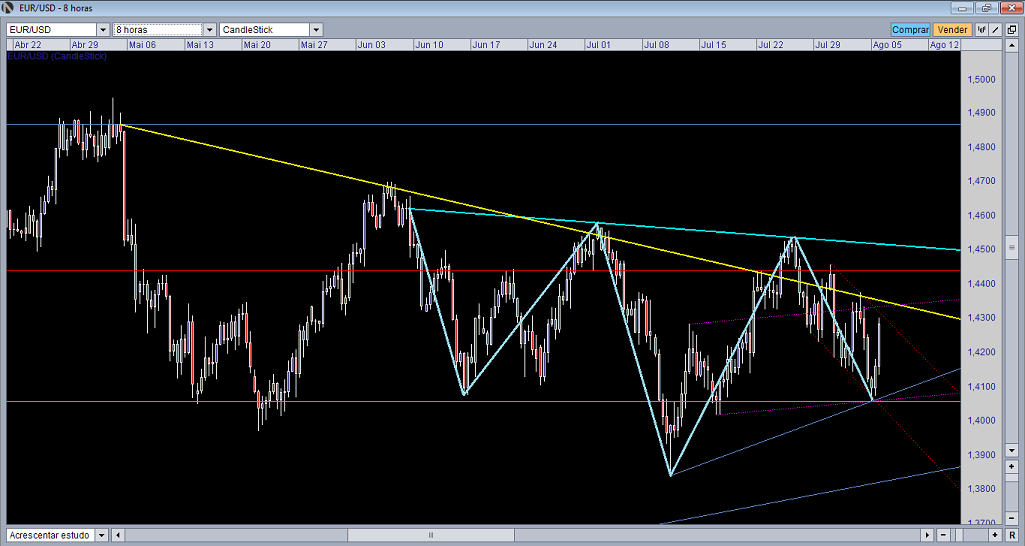Click the R reset chart button
1025x546 pixels.
click(x=1012, y=535)
